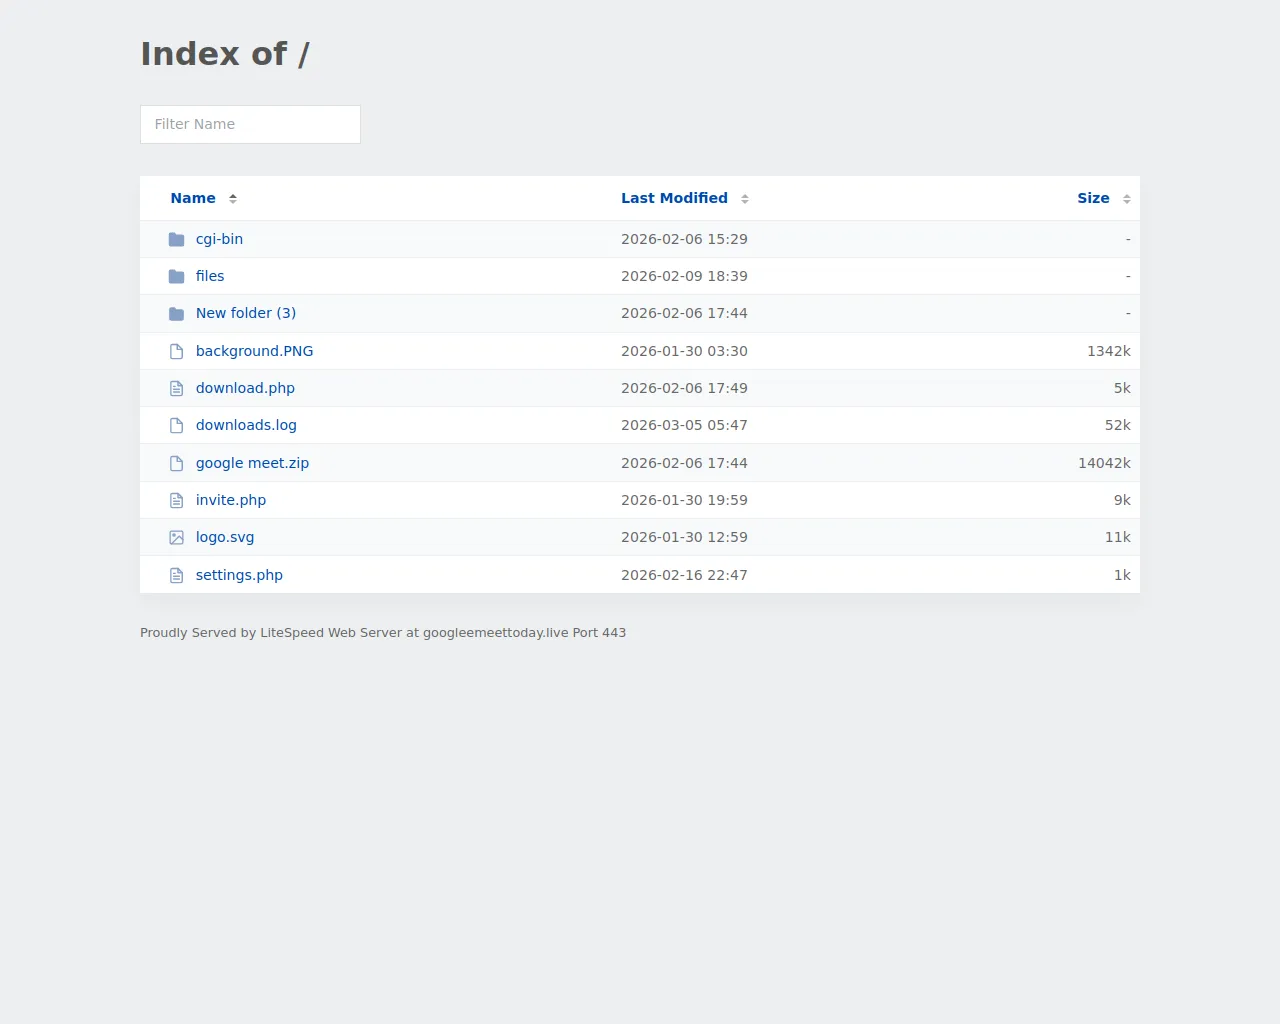Click the folder icon beside cgi-bin
Screen dimensions: 1280x1024
177,240
